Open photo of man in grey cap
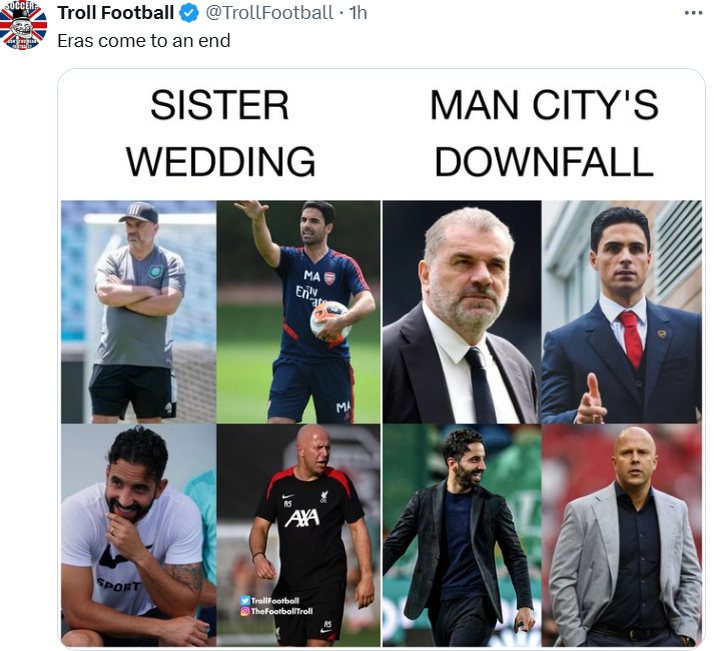Screen dimensions: 714x651 pyautogui.click(x=138, y=311)
